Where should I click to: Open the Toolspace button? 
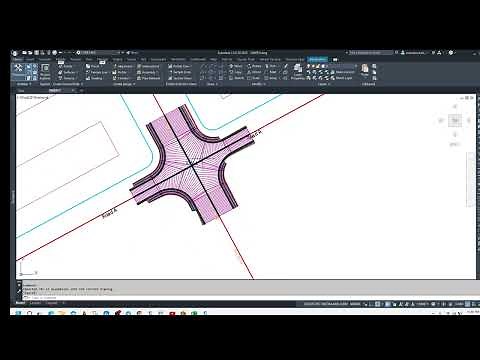point(18,71)
